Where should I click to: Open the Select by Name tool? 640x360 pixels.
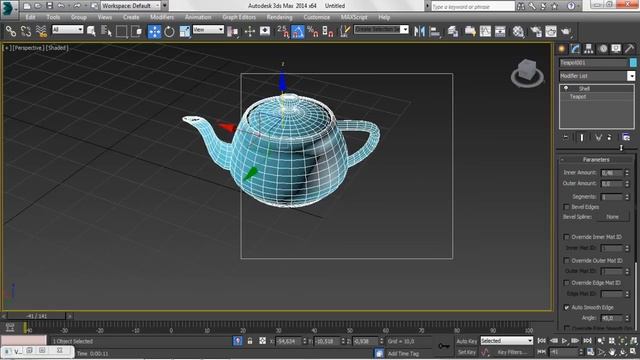pyautogui.click(x=106, y=31)
